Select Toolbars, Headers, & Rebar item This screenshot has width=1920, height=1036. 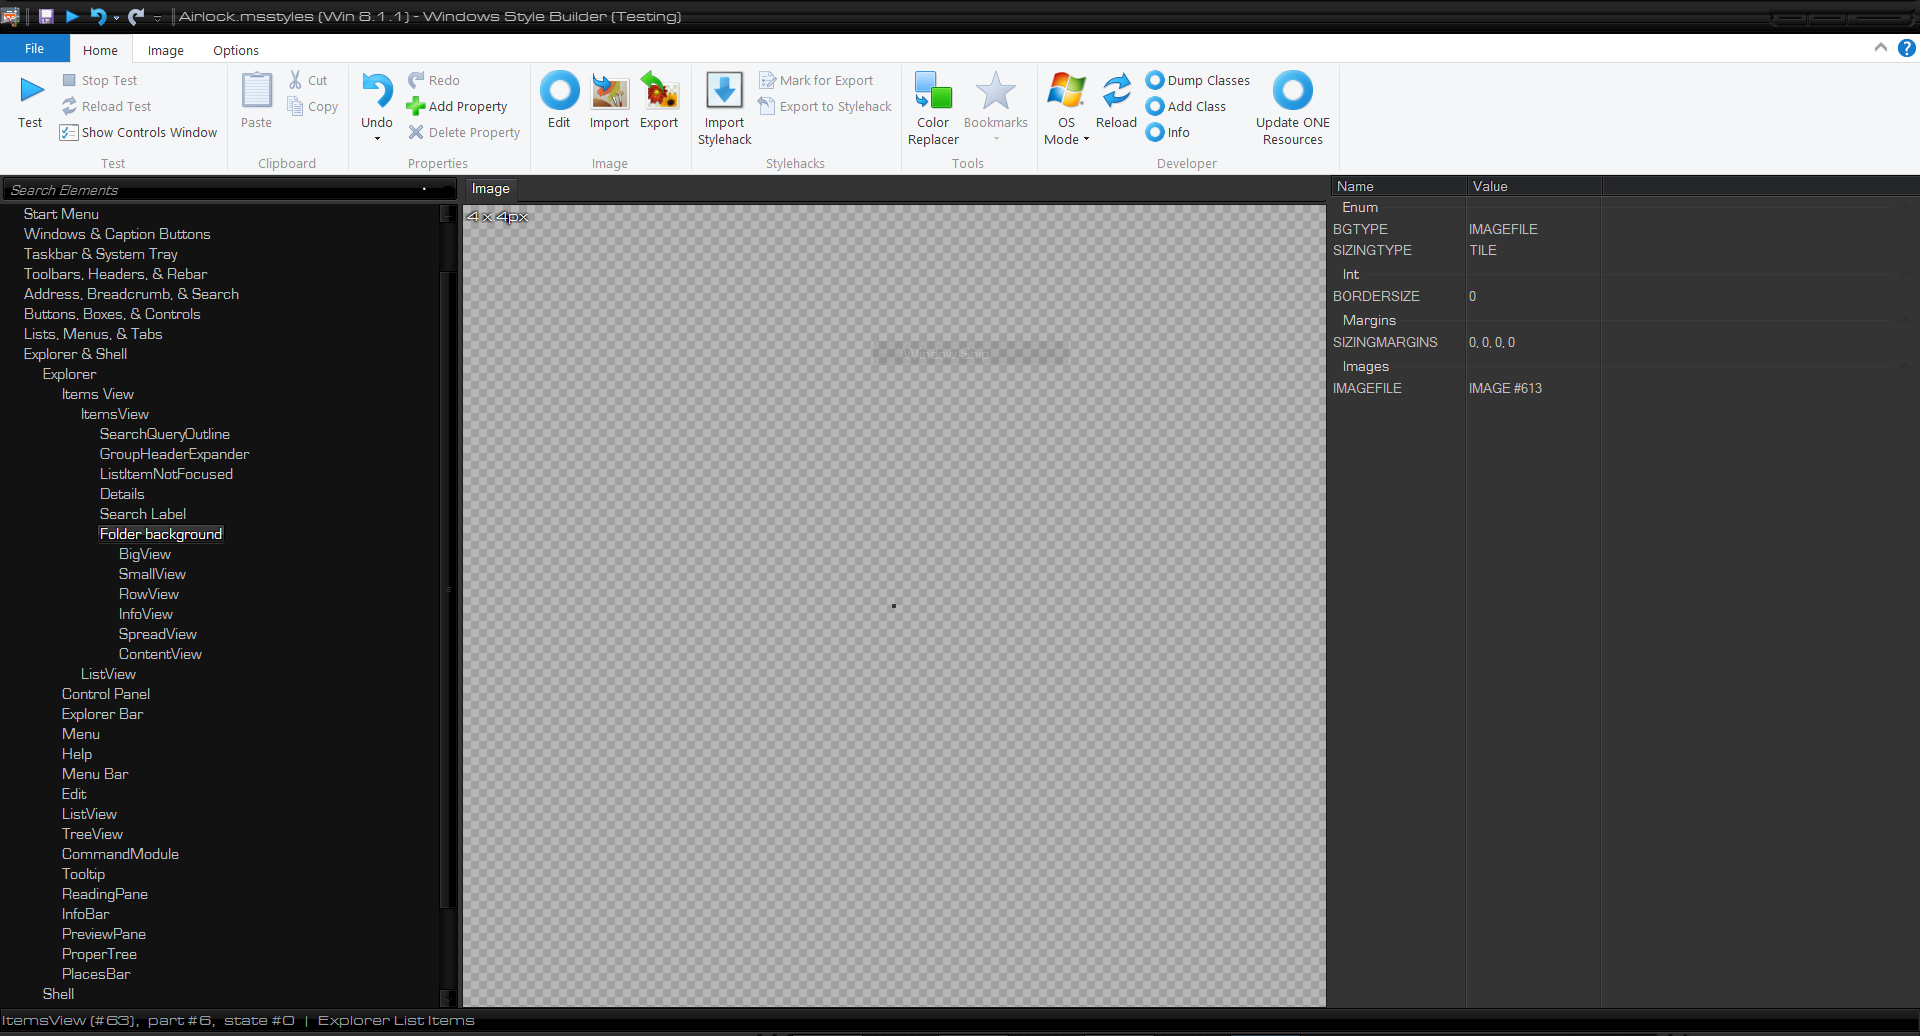pos(115,274)
